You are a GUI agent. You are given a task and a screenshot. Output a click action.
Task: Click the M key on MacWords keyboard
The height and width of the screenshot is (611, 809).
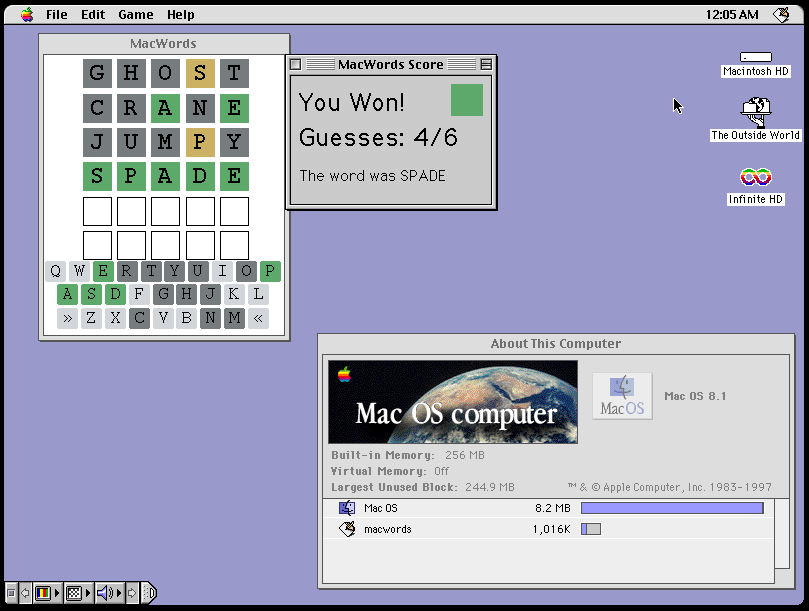pos(234,318)
